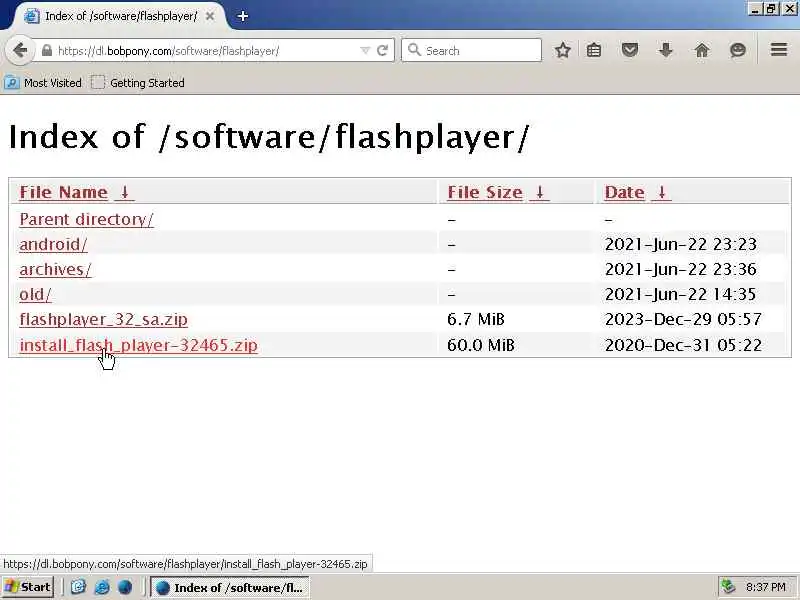Click the 6.7 MiB file size cell
The height and width of the screenshot is (600, 800).
[x=476, y=319]
